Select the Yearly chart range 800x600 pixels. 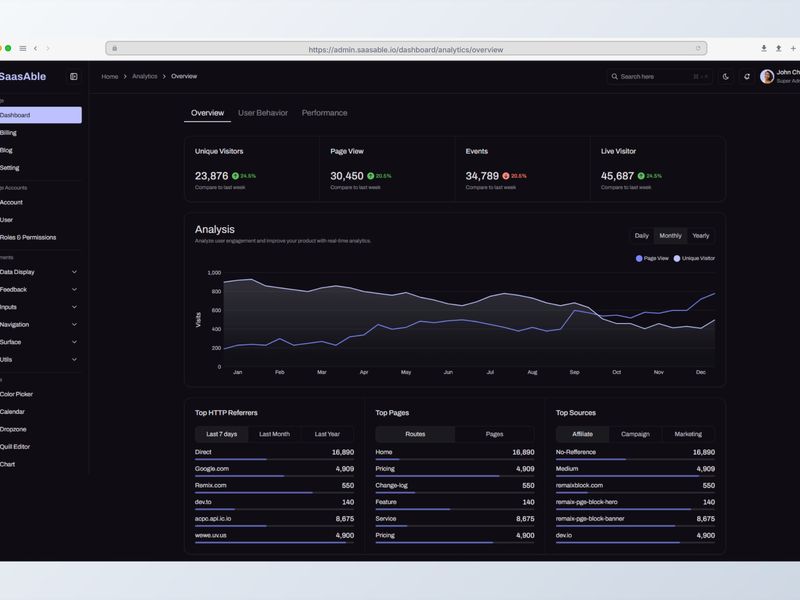tap(701, 236)
